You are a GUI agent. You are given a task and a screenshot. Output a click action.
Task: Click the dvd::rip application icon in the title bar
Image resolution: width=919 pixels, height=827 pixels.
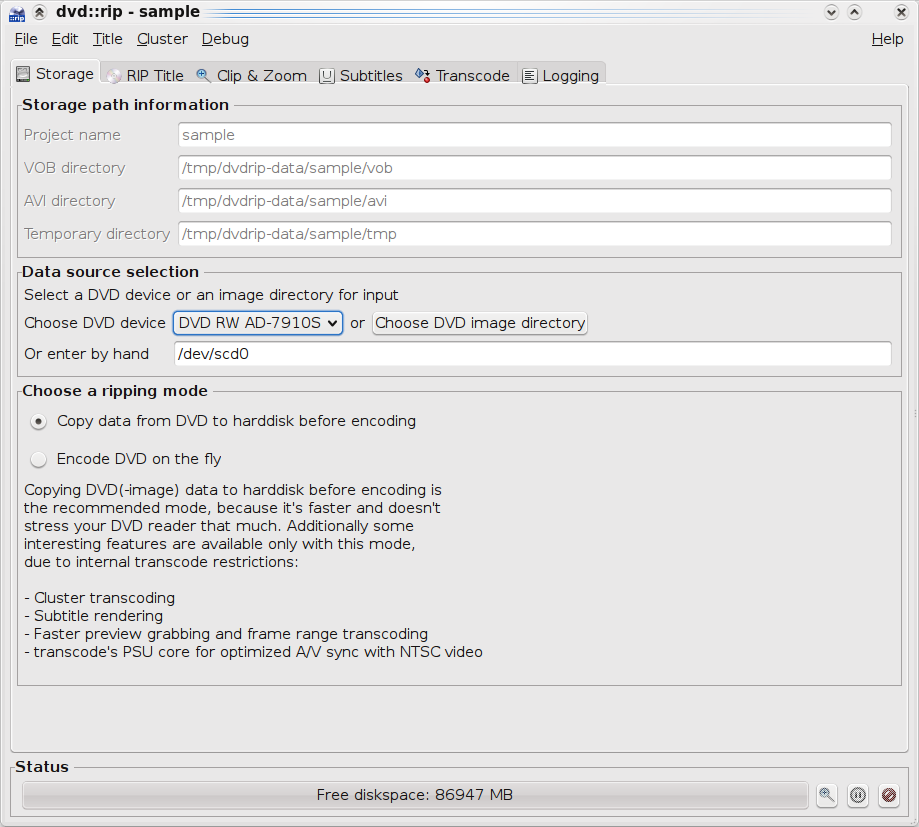[x=16, y=12]
